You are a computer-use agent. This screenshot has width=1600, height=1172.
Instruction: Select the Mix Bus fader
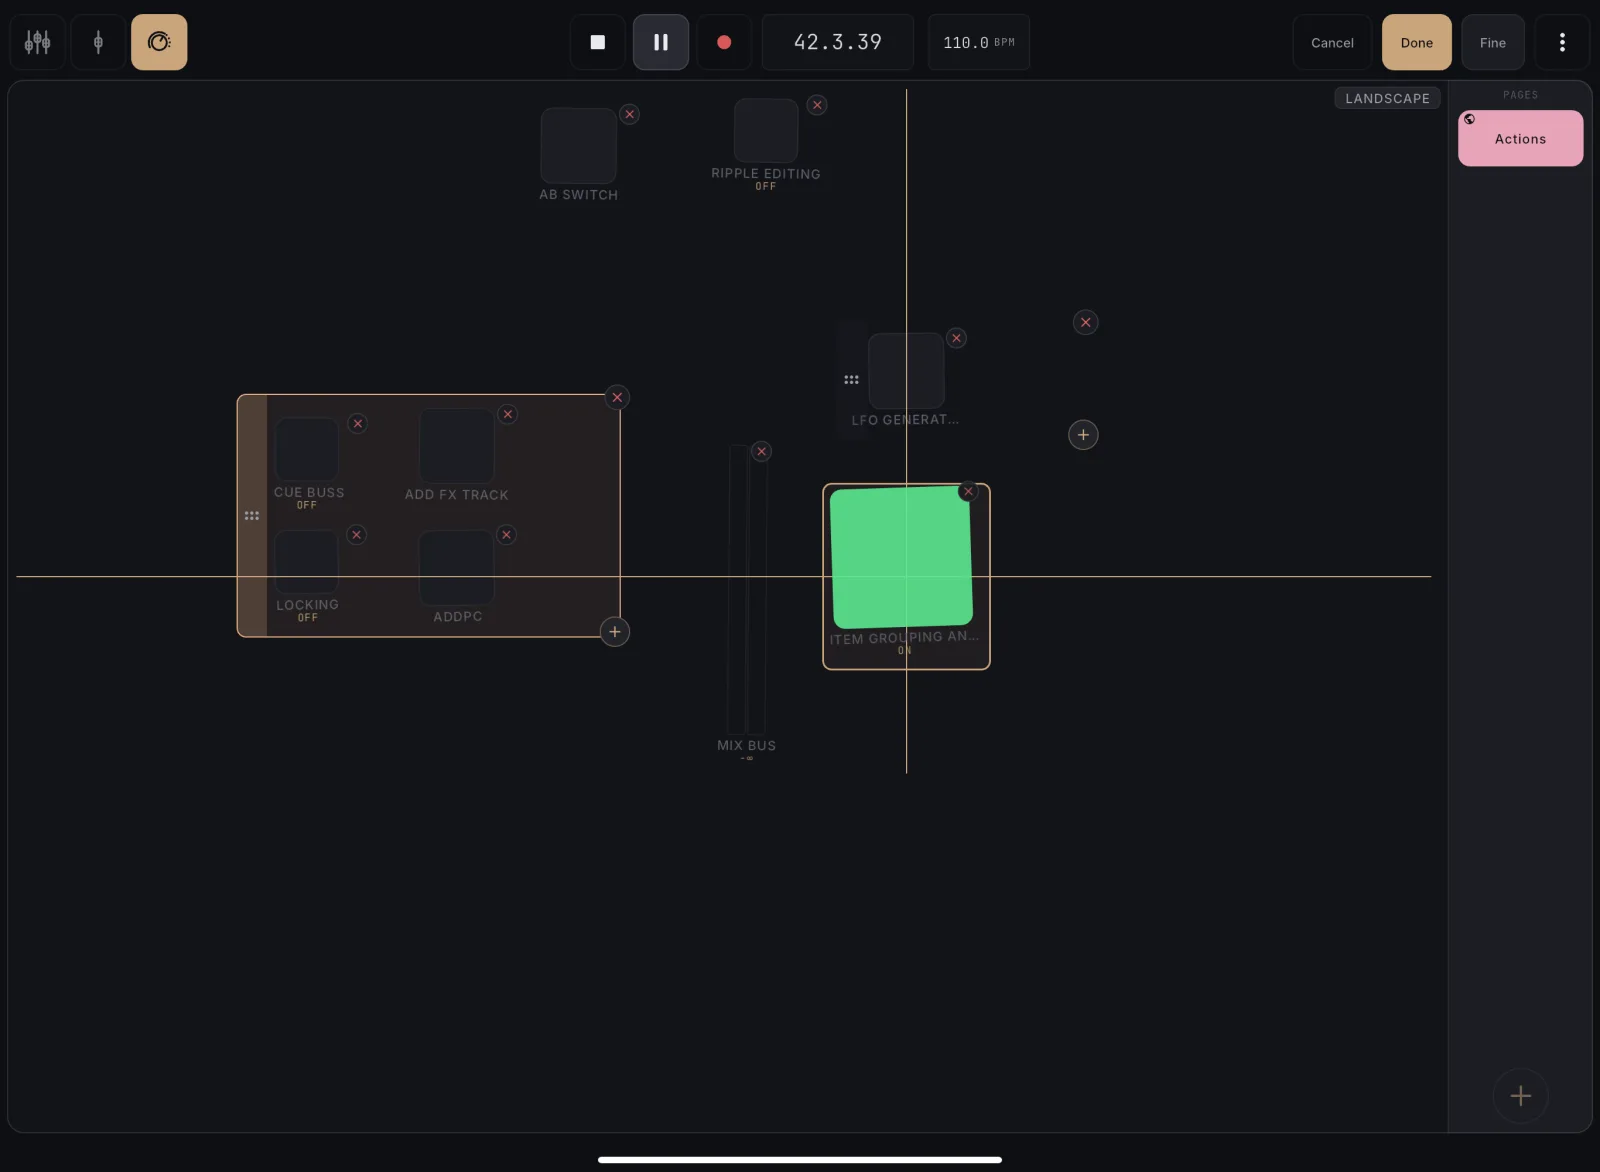[x=747, y=590]
